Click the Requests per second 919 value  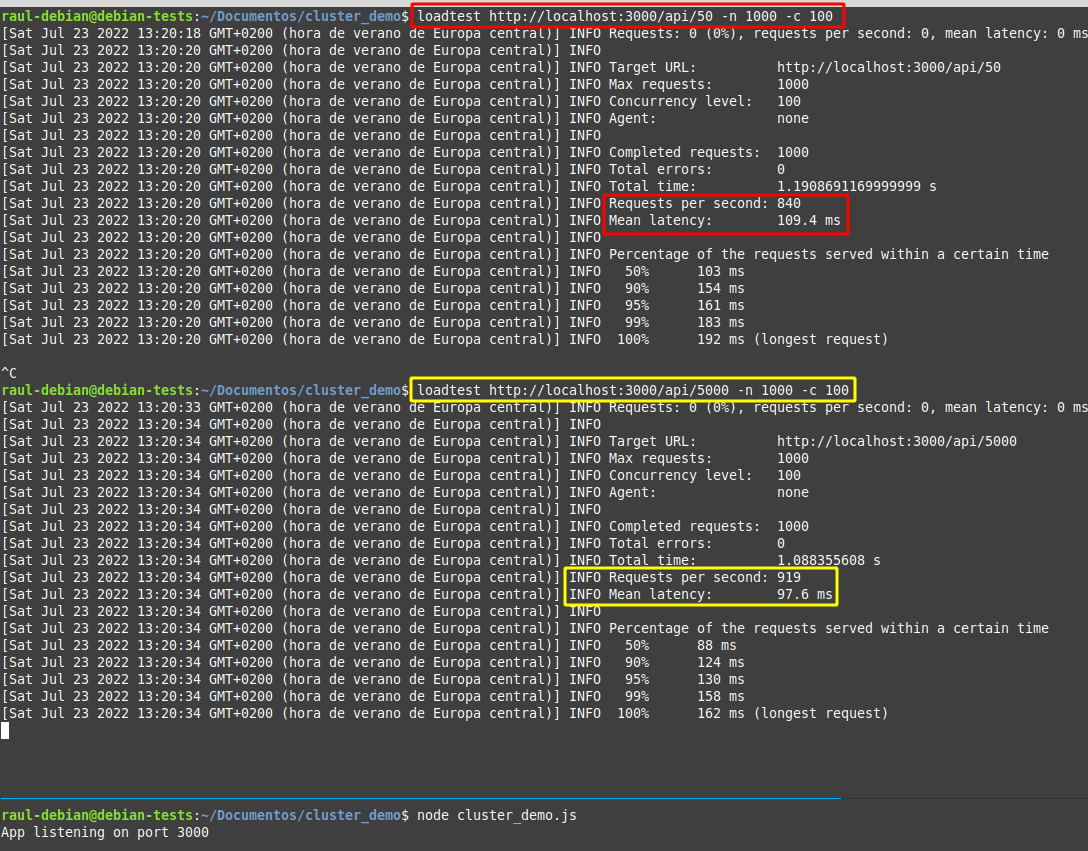(788, 577)
